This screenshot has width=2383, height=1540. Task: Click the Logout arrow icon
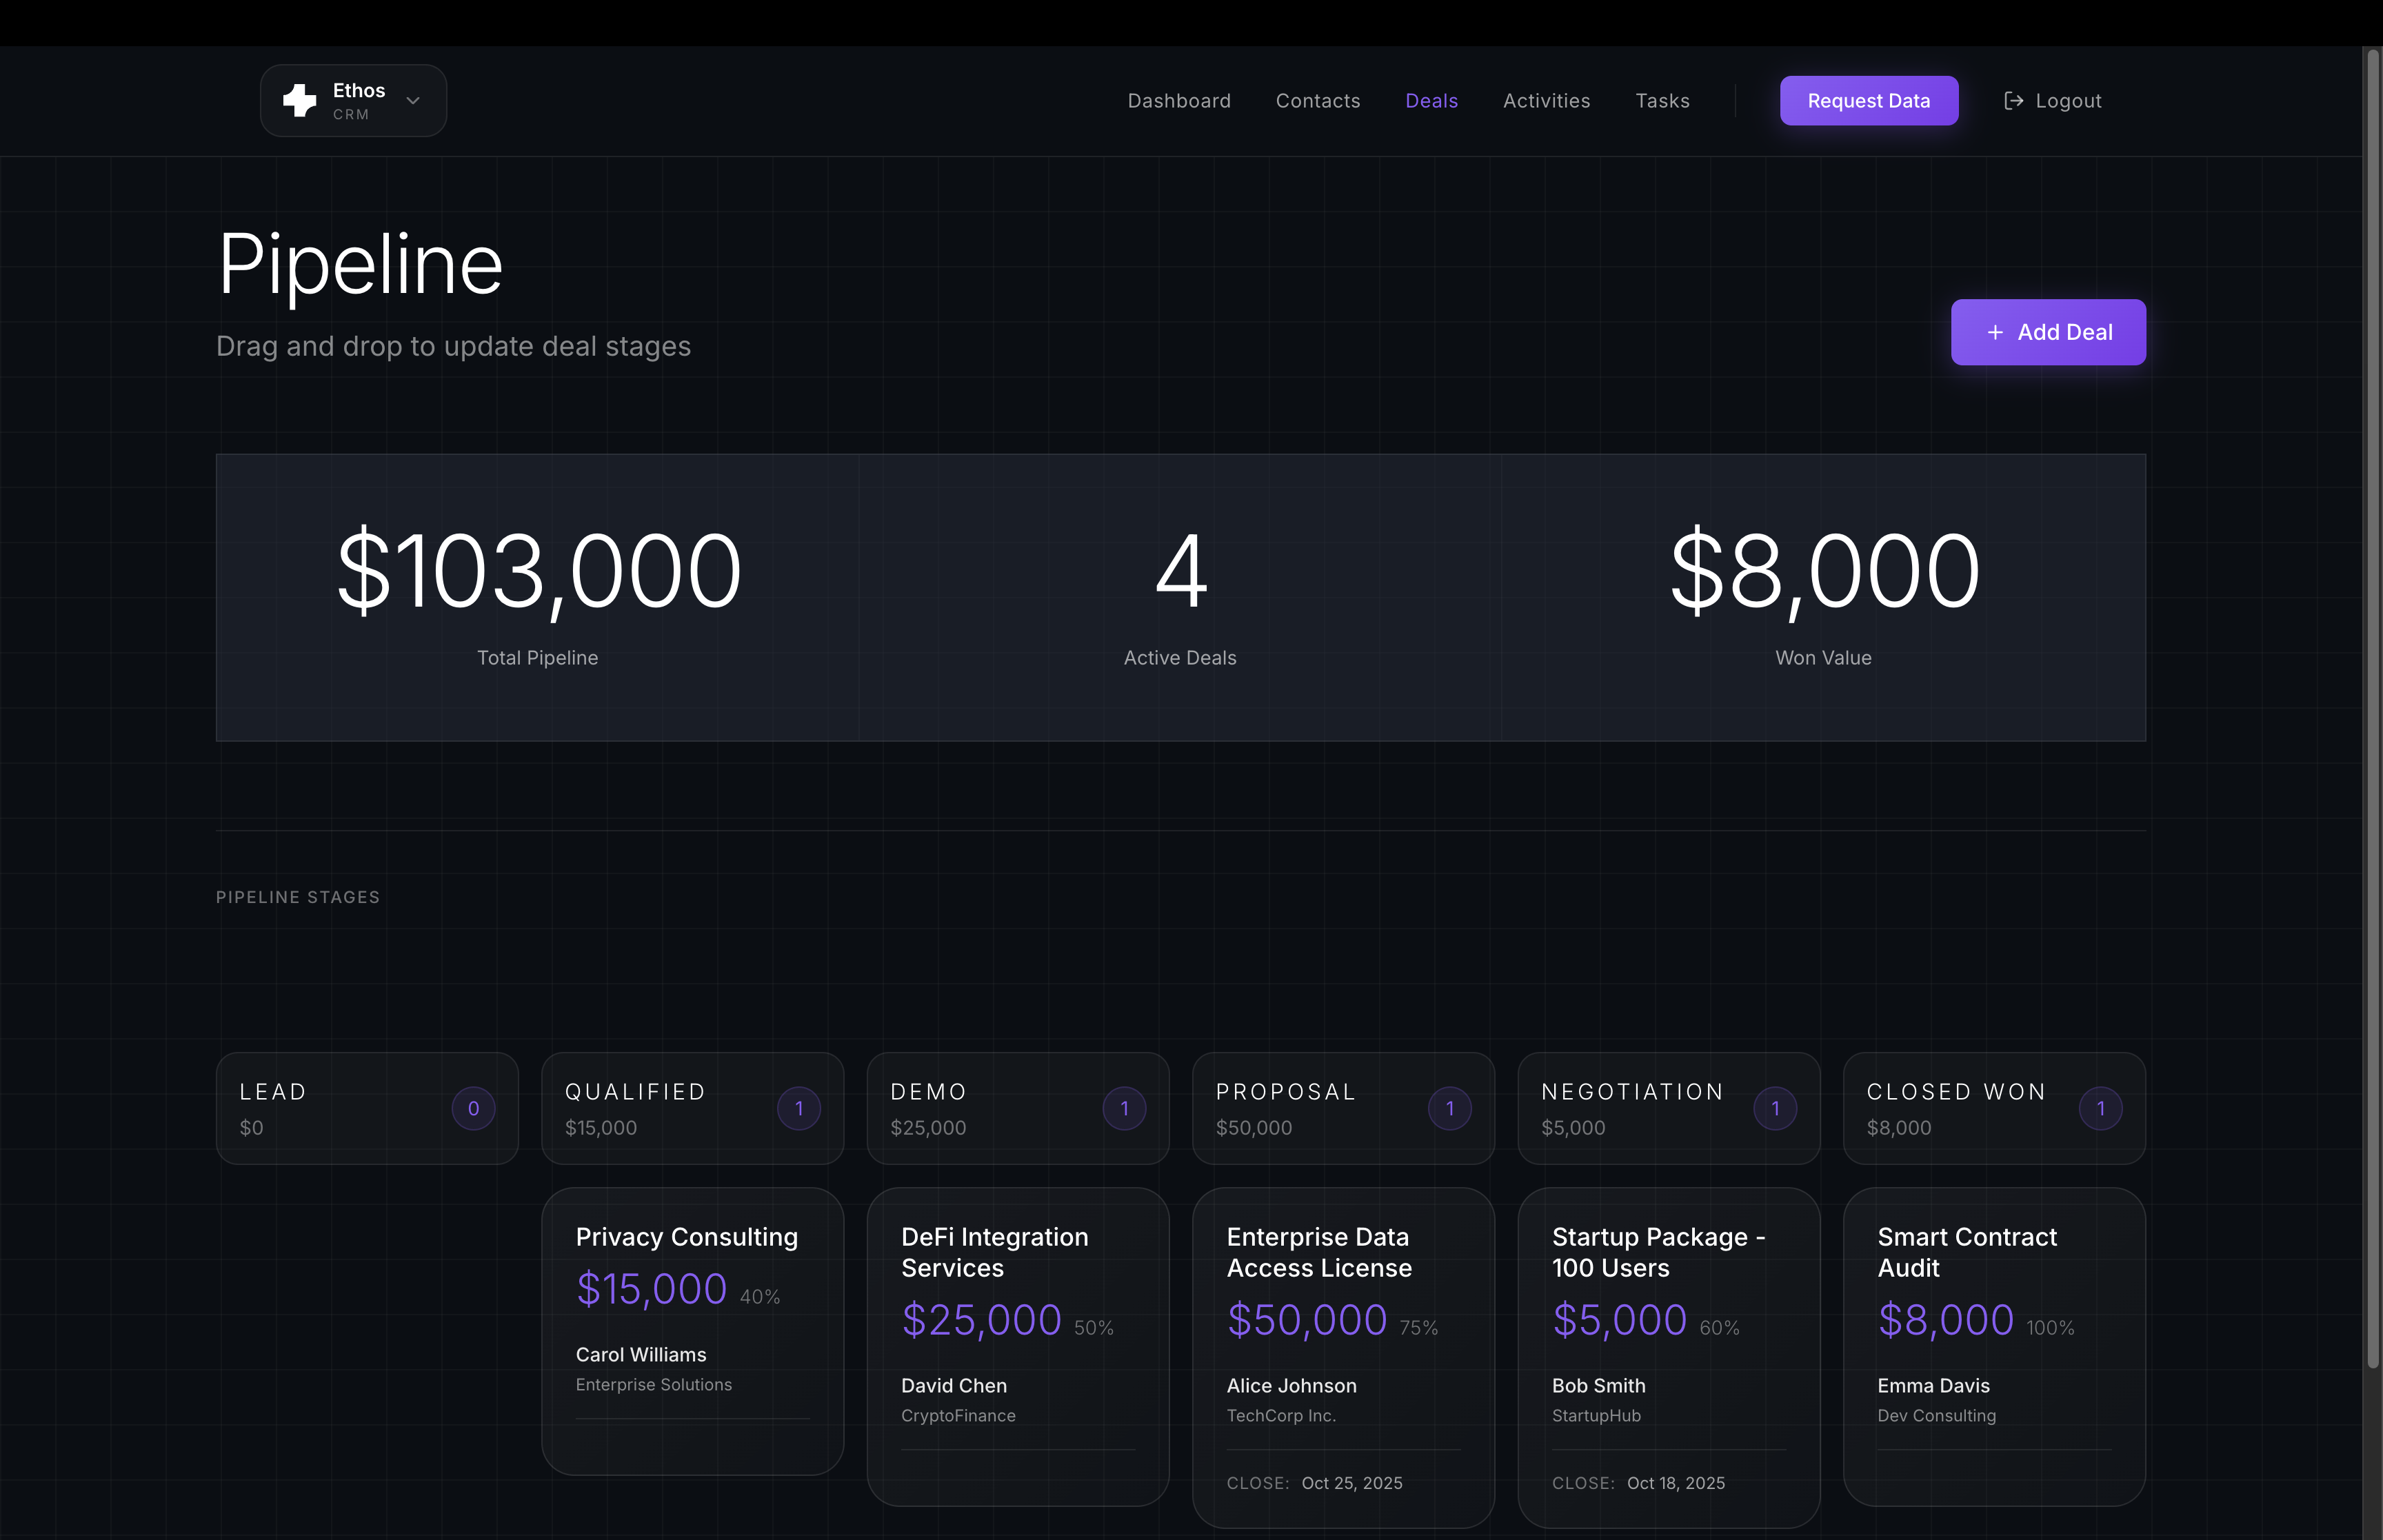click(2013, 101)
